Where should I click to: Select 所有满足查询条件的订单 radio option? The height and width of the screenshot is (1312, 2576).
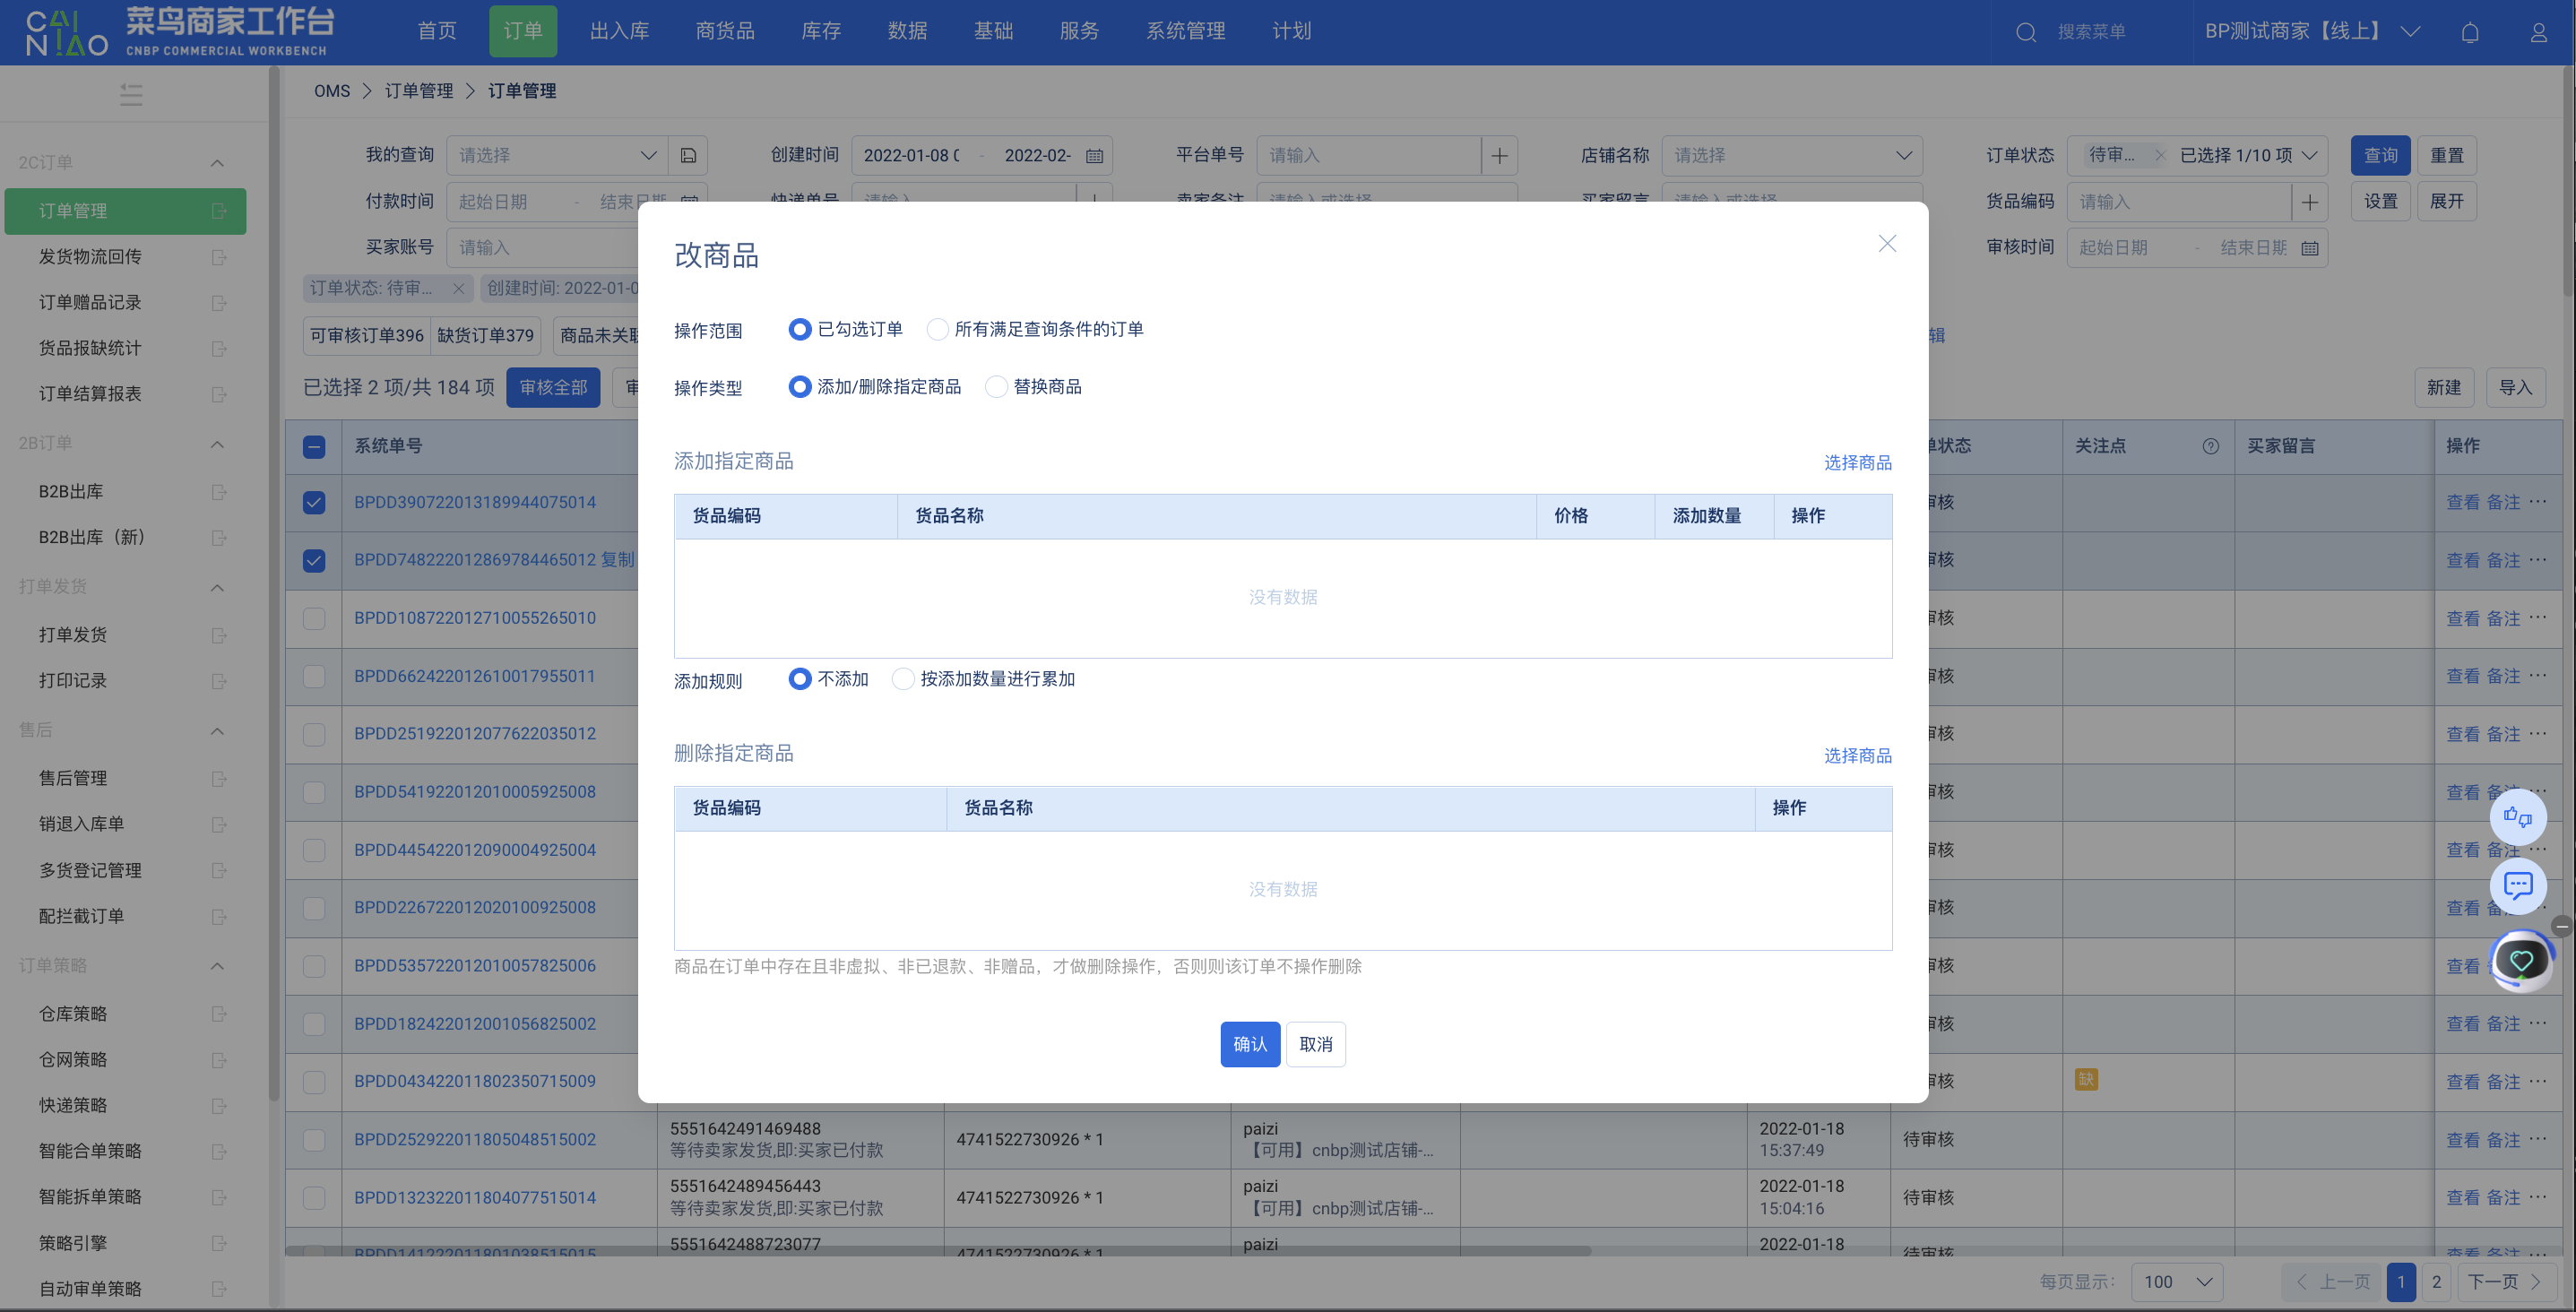pyautogui.click(x=937, y=329)
